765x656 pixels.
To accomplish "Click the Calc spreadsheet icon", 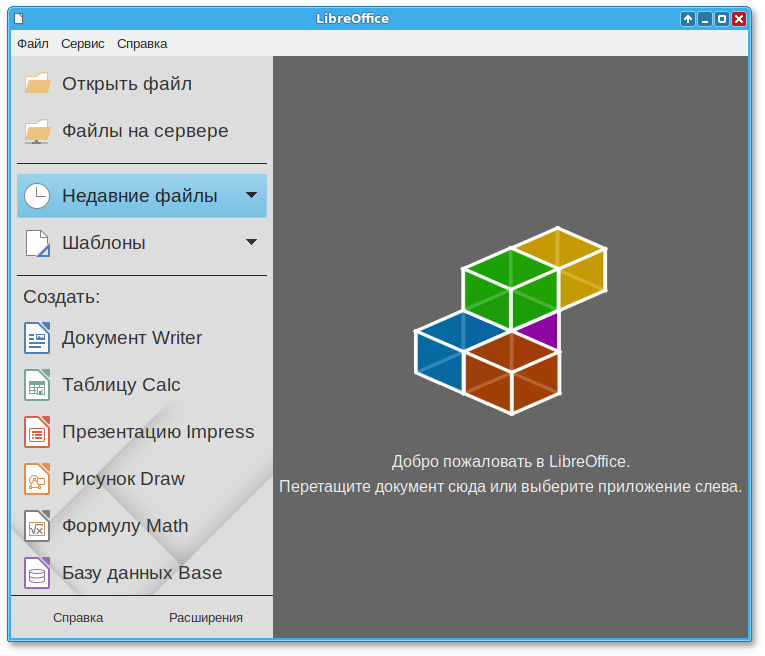I will [x=37, y=385].
